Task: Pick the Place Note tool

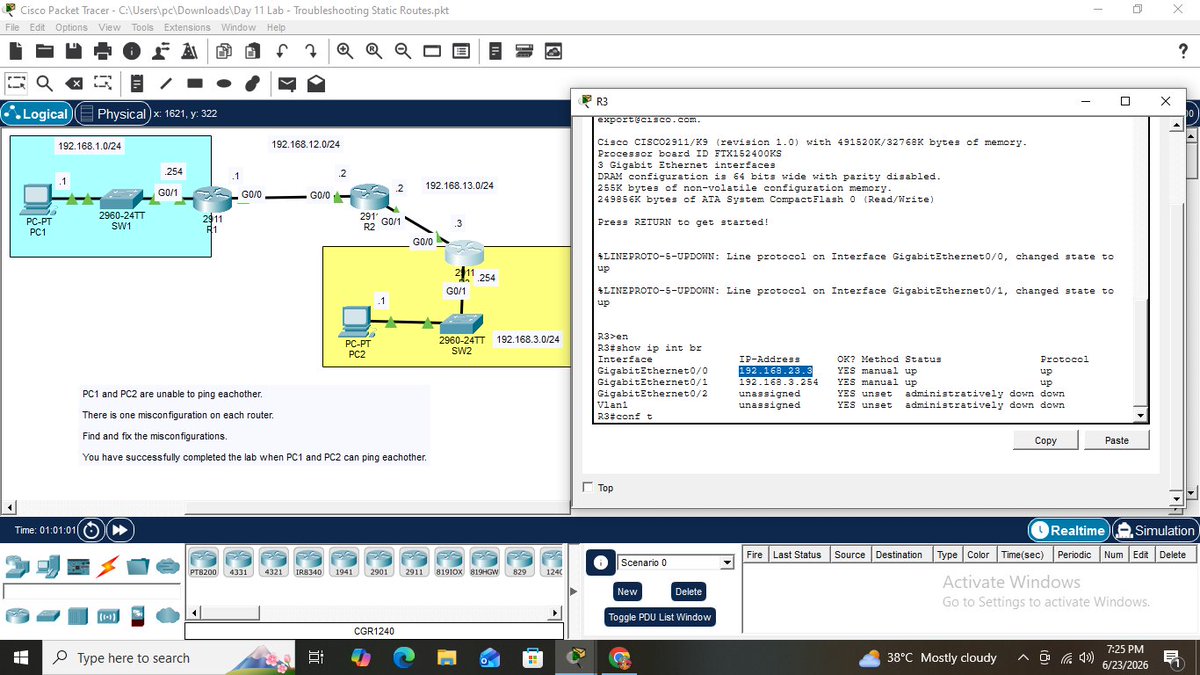Action: point(137,84)
